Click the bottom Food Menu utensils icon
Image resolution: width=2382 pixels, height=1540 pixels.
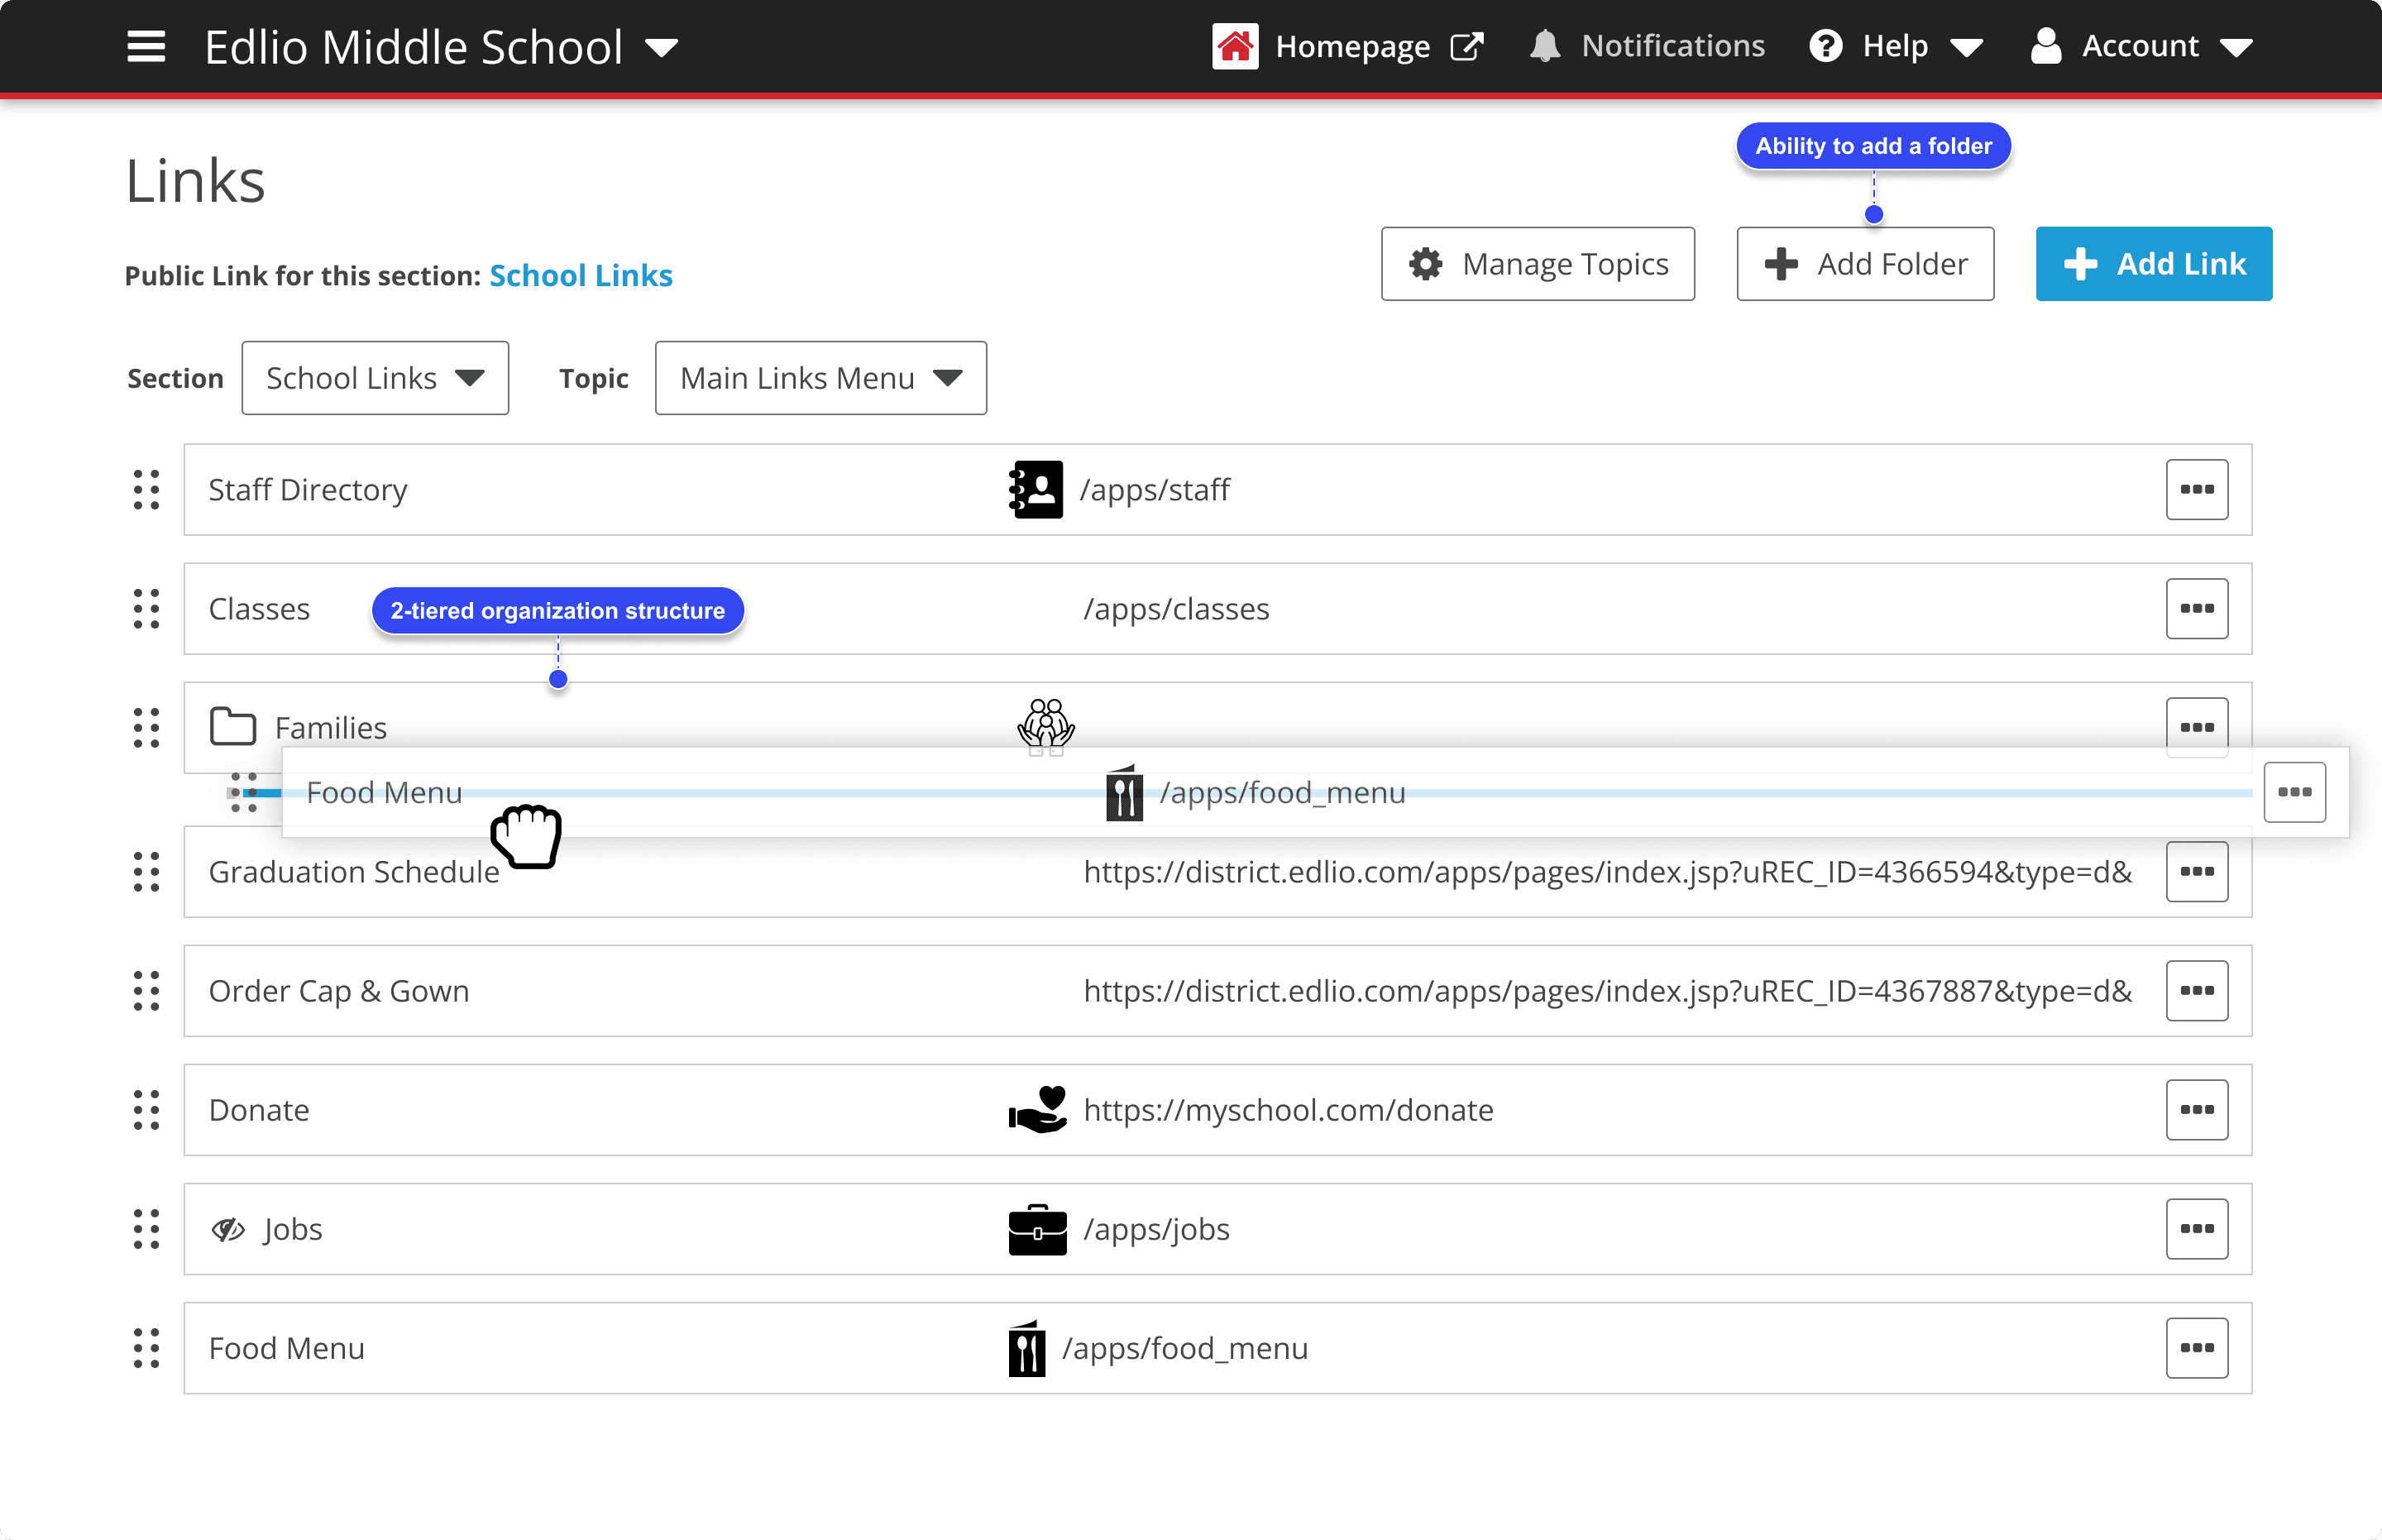pyautogui.click(x=1027, y=1349)
